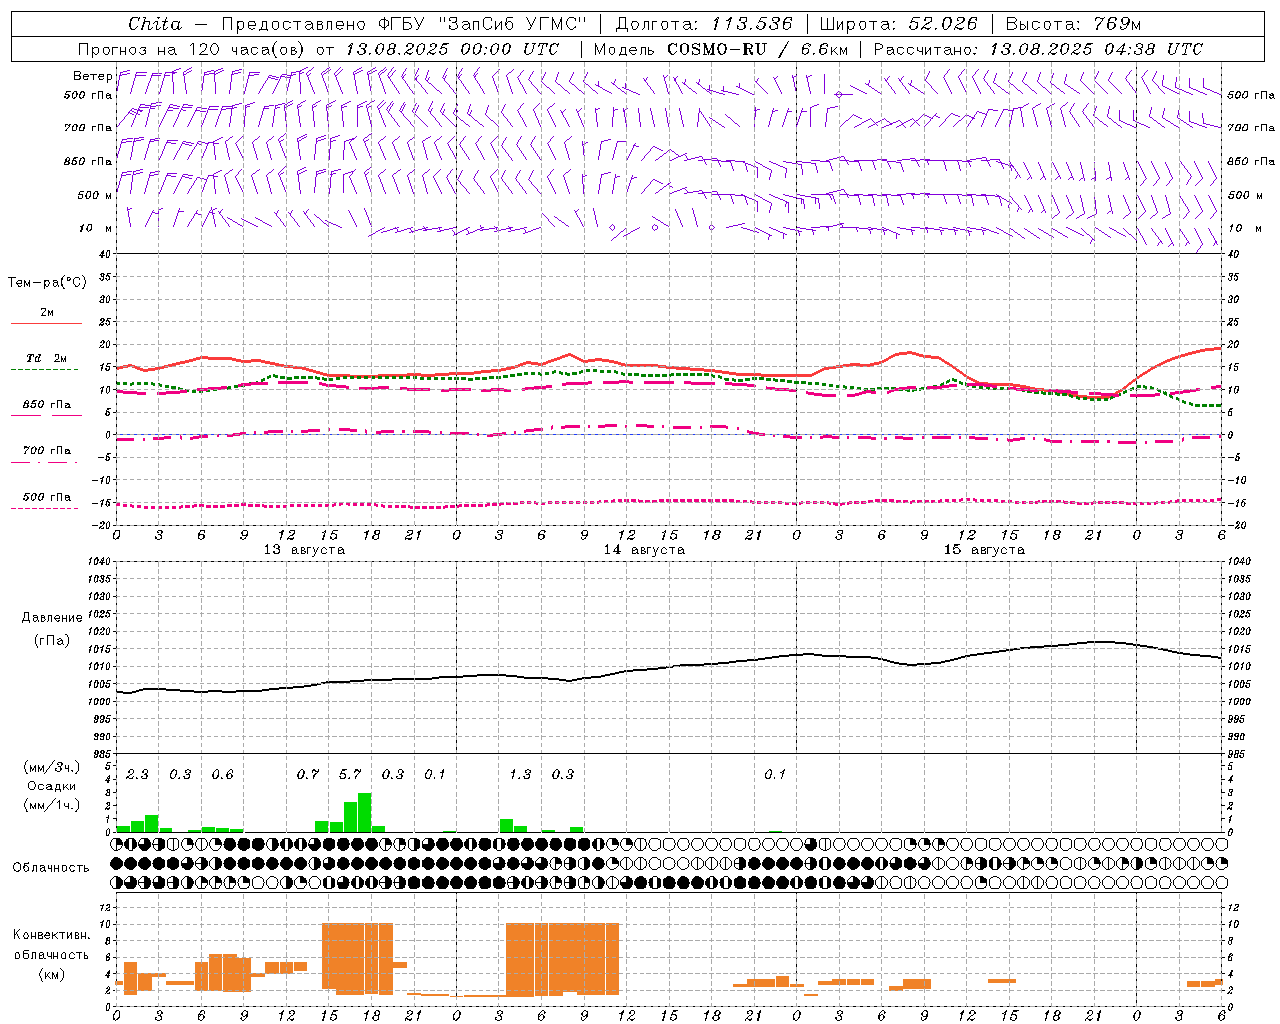This screenshot has width=1280, height=1024.
Task: Click the "Высота: 769м" elevation value
Action: (x=1073, y=24)
